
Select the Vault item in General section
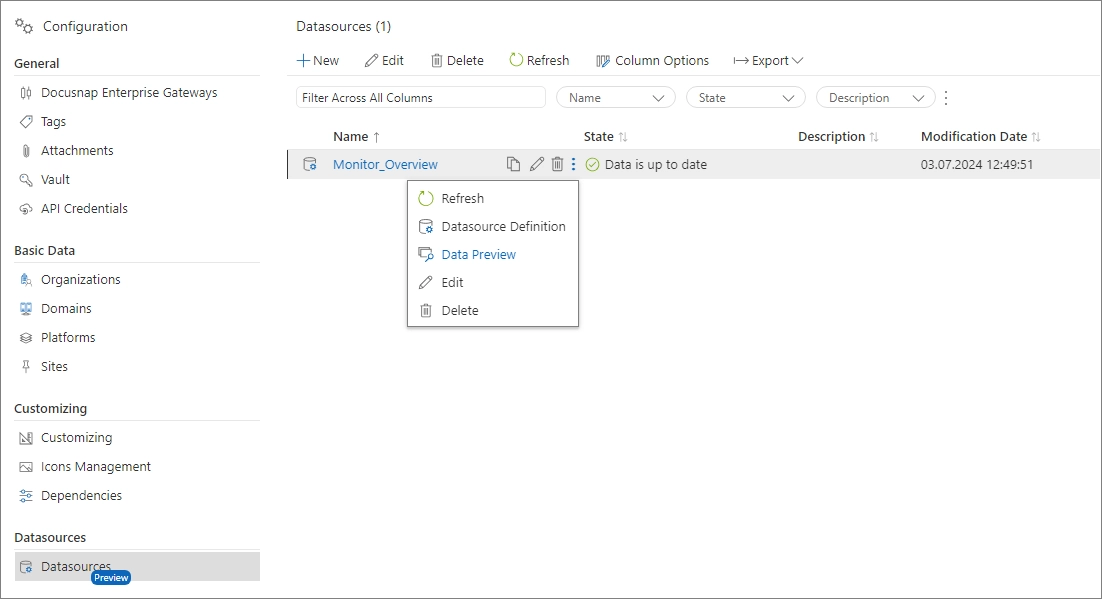(x=55, y=179)
